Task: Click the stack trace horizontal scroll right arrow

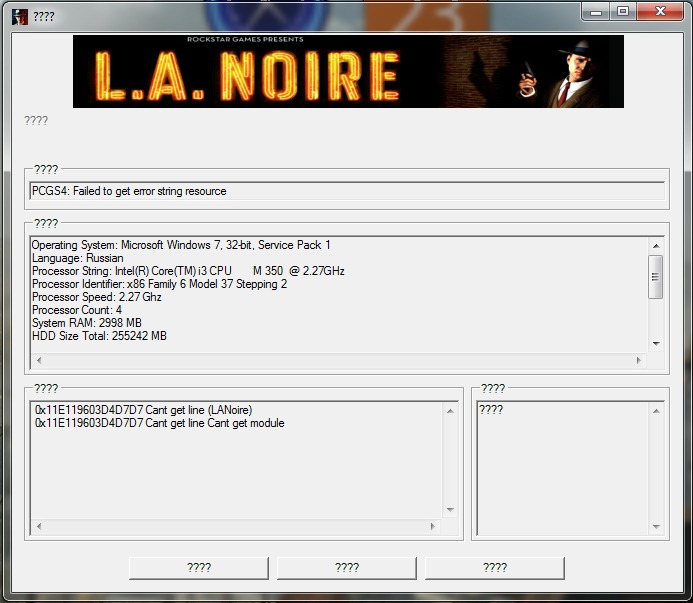Action: [x=433, y=526]
